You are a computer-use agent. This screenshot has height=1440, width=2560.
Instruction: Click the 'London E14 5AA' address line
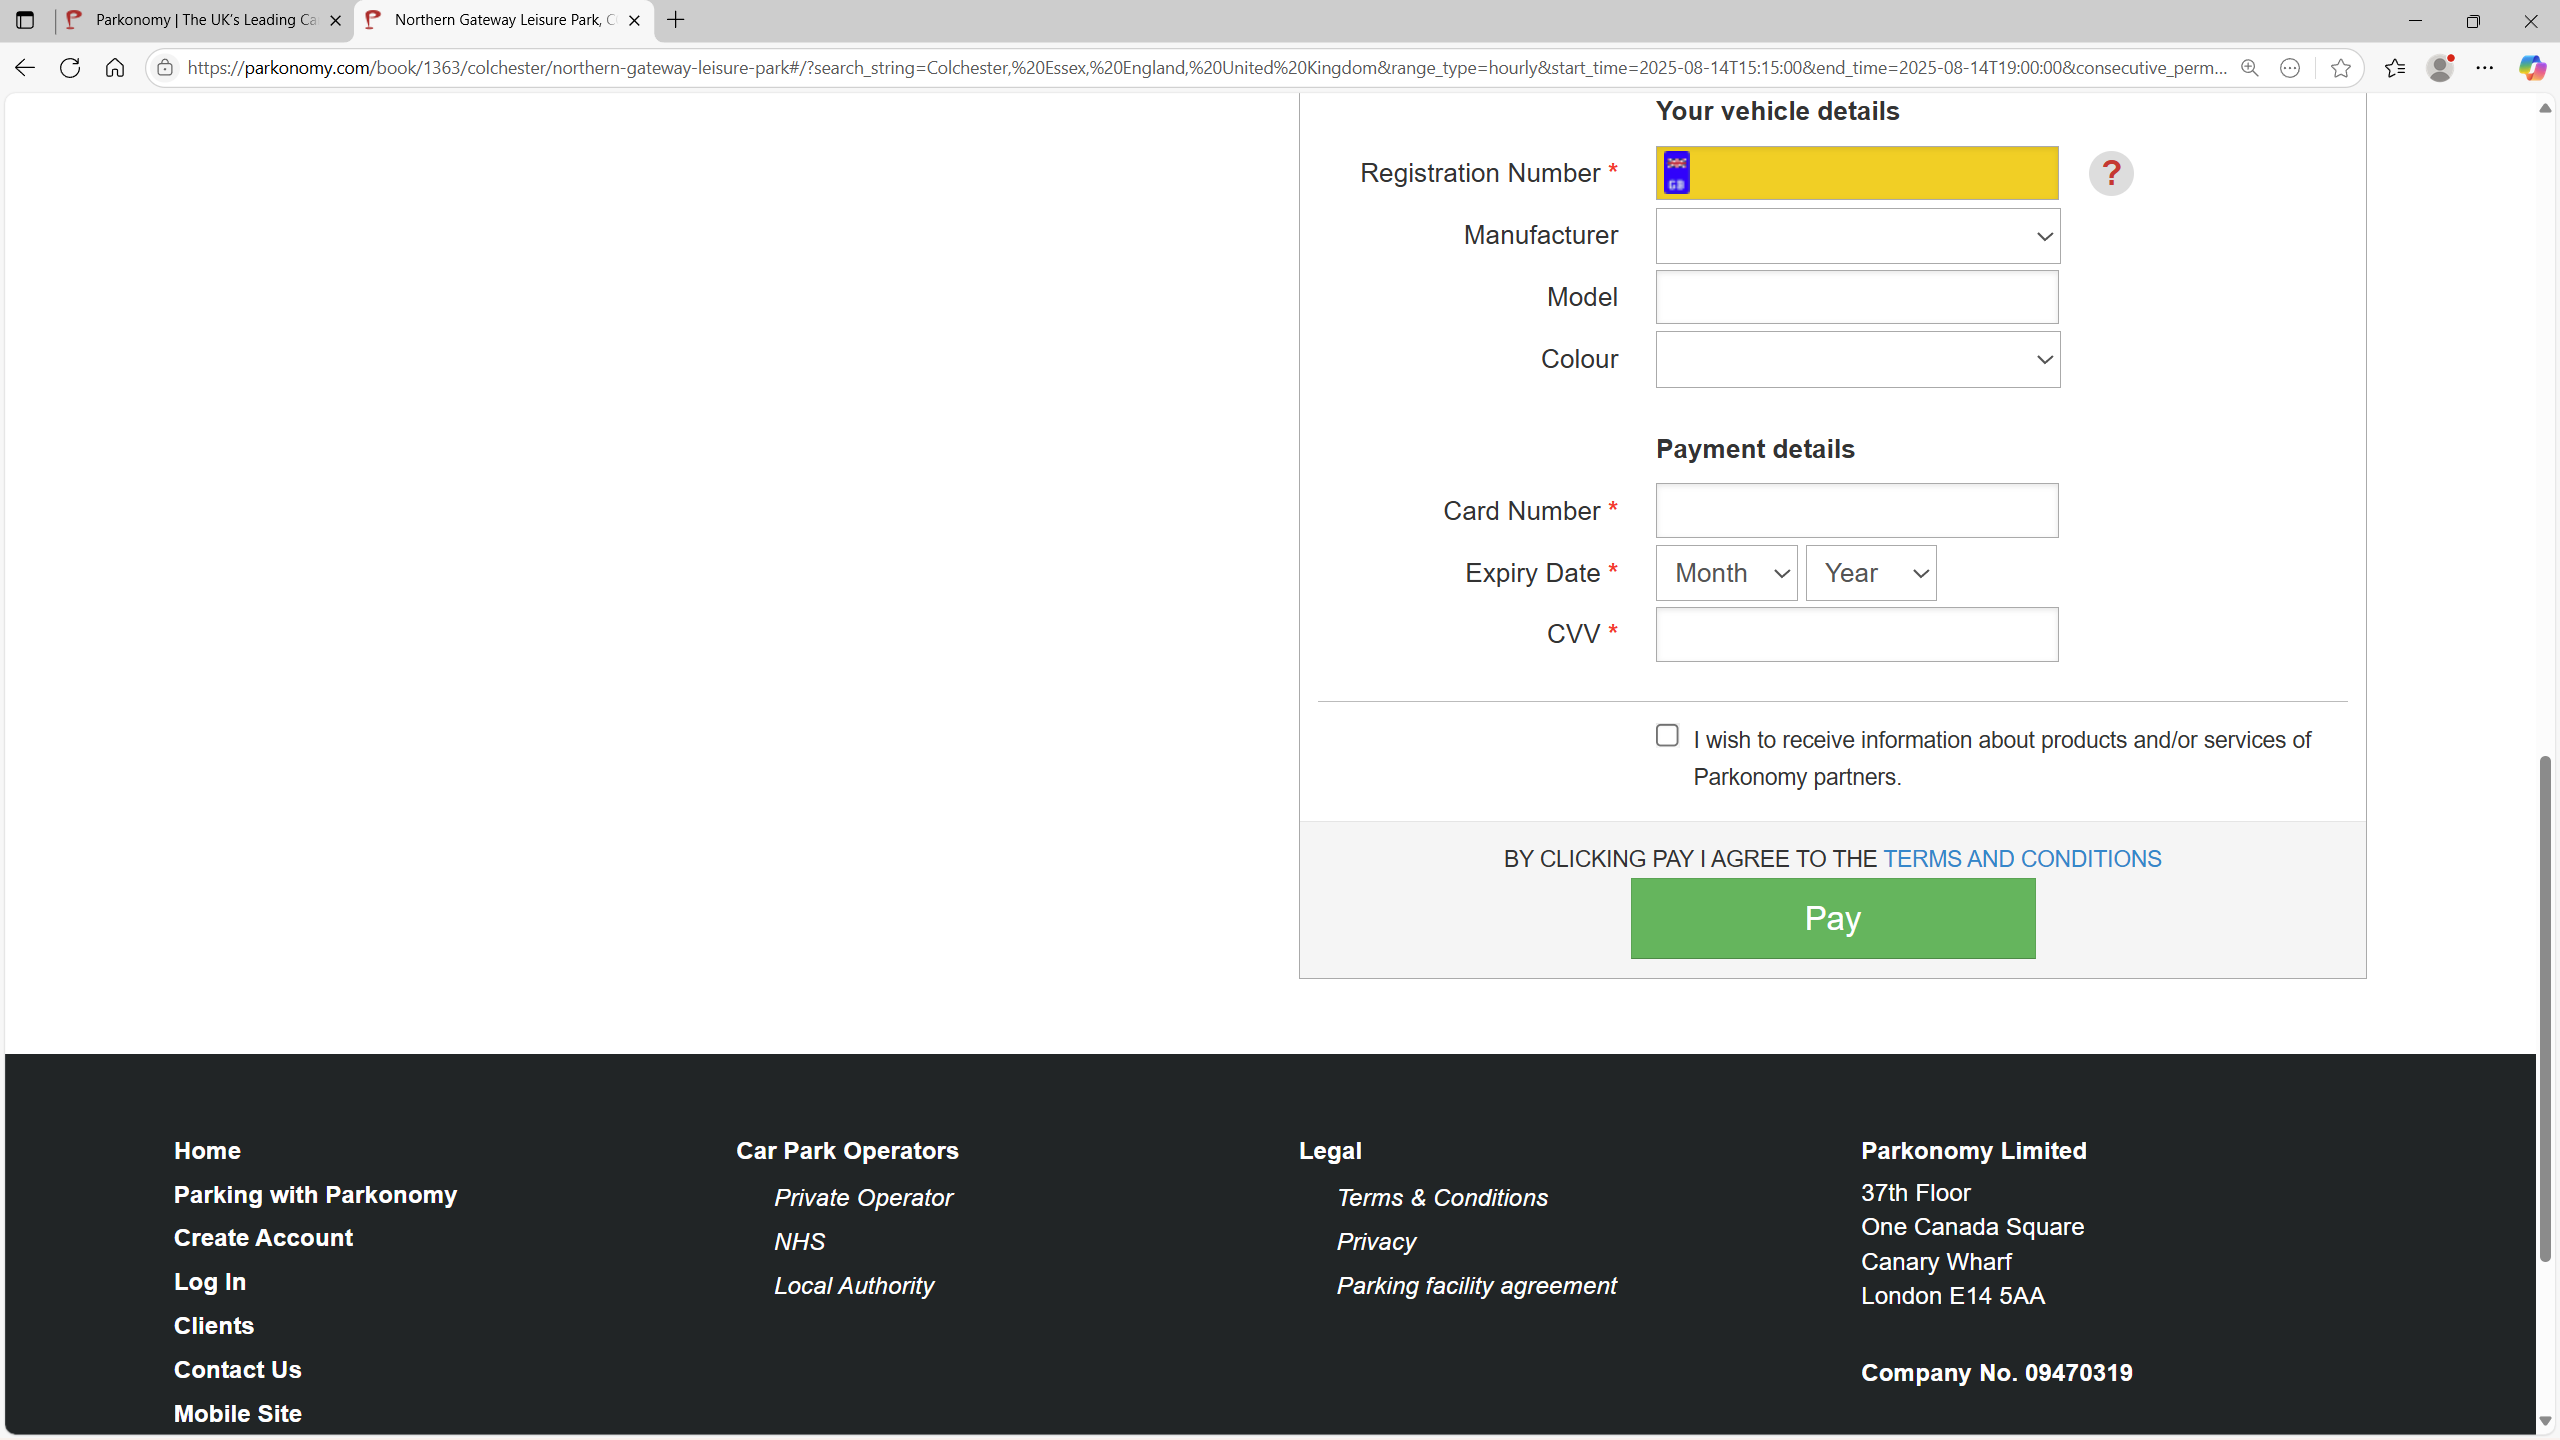[1952, 1296]
